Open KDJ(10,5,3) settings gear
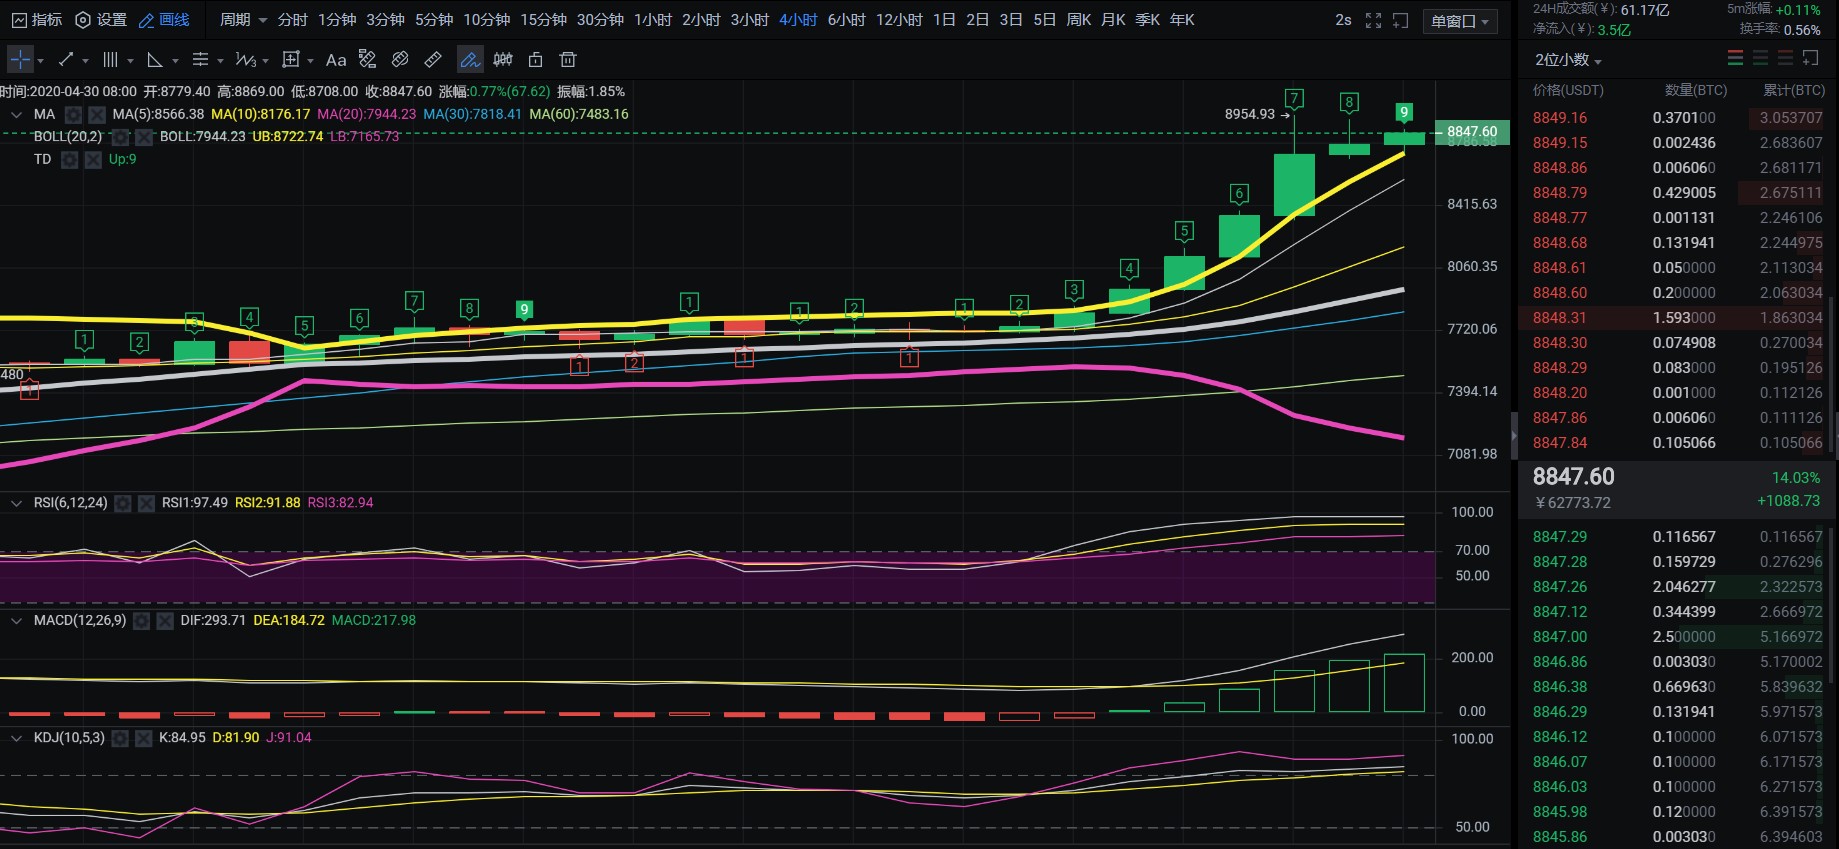Screen dimensions: 1839x849 120,739
